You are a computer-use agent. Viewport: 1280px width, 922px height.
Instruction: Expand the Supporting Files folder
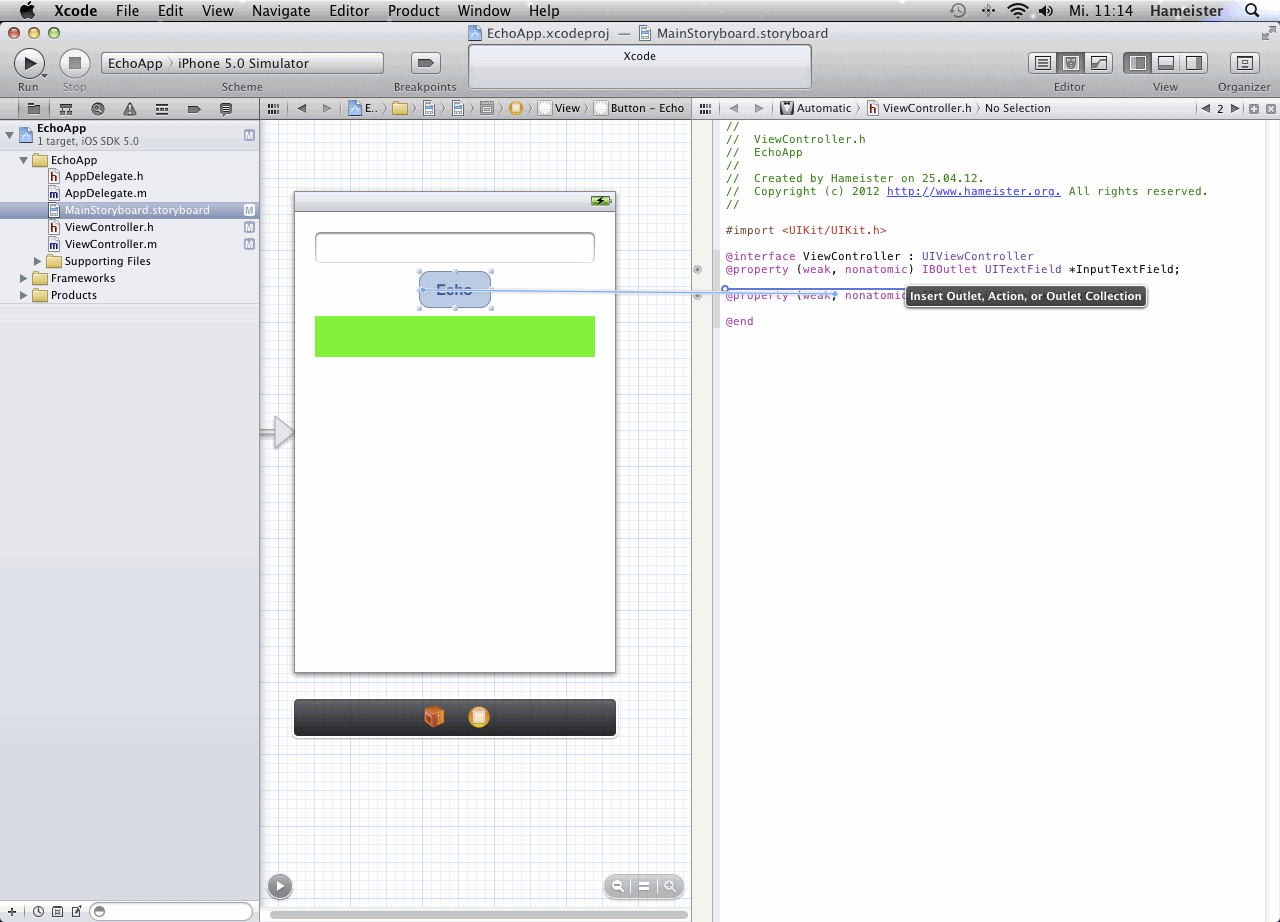pos(38,261)
